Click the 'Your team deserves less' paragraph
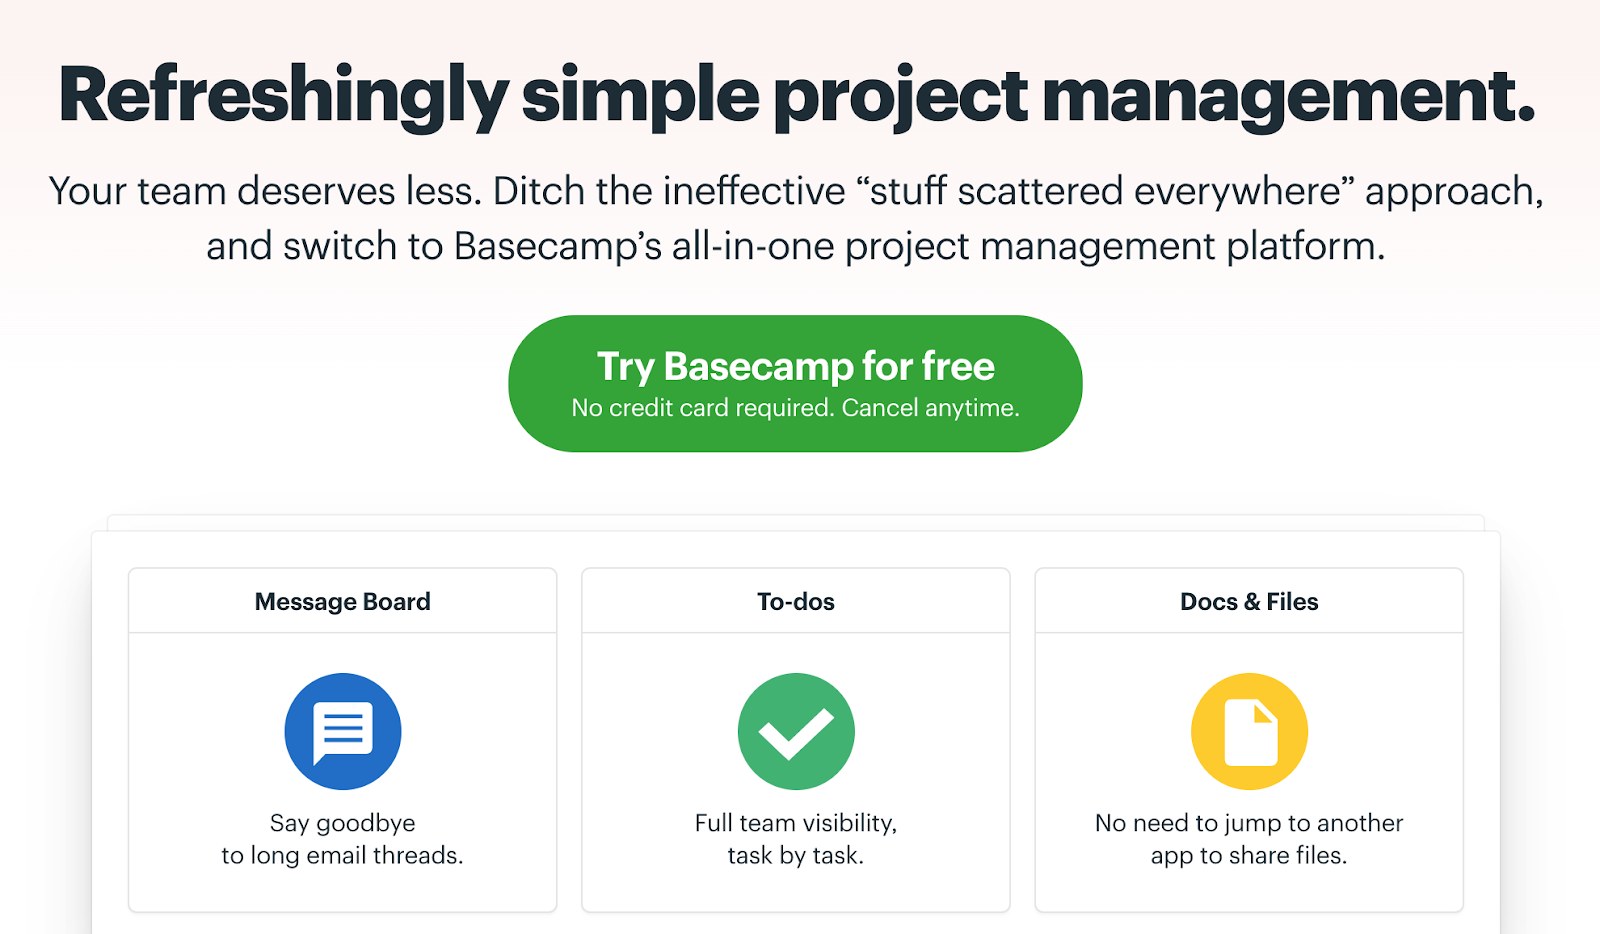 (x=796, y=218)
